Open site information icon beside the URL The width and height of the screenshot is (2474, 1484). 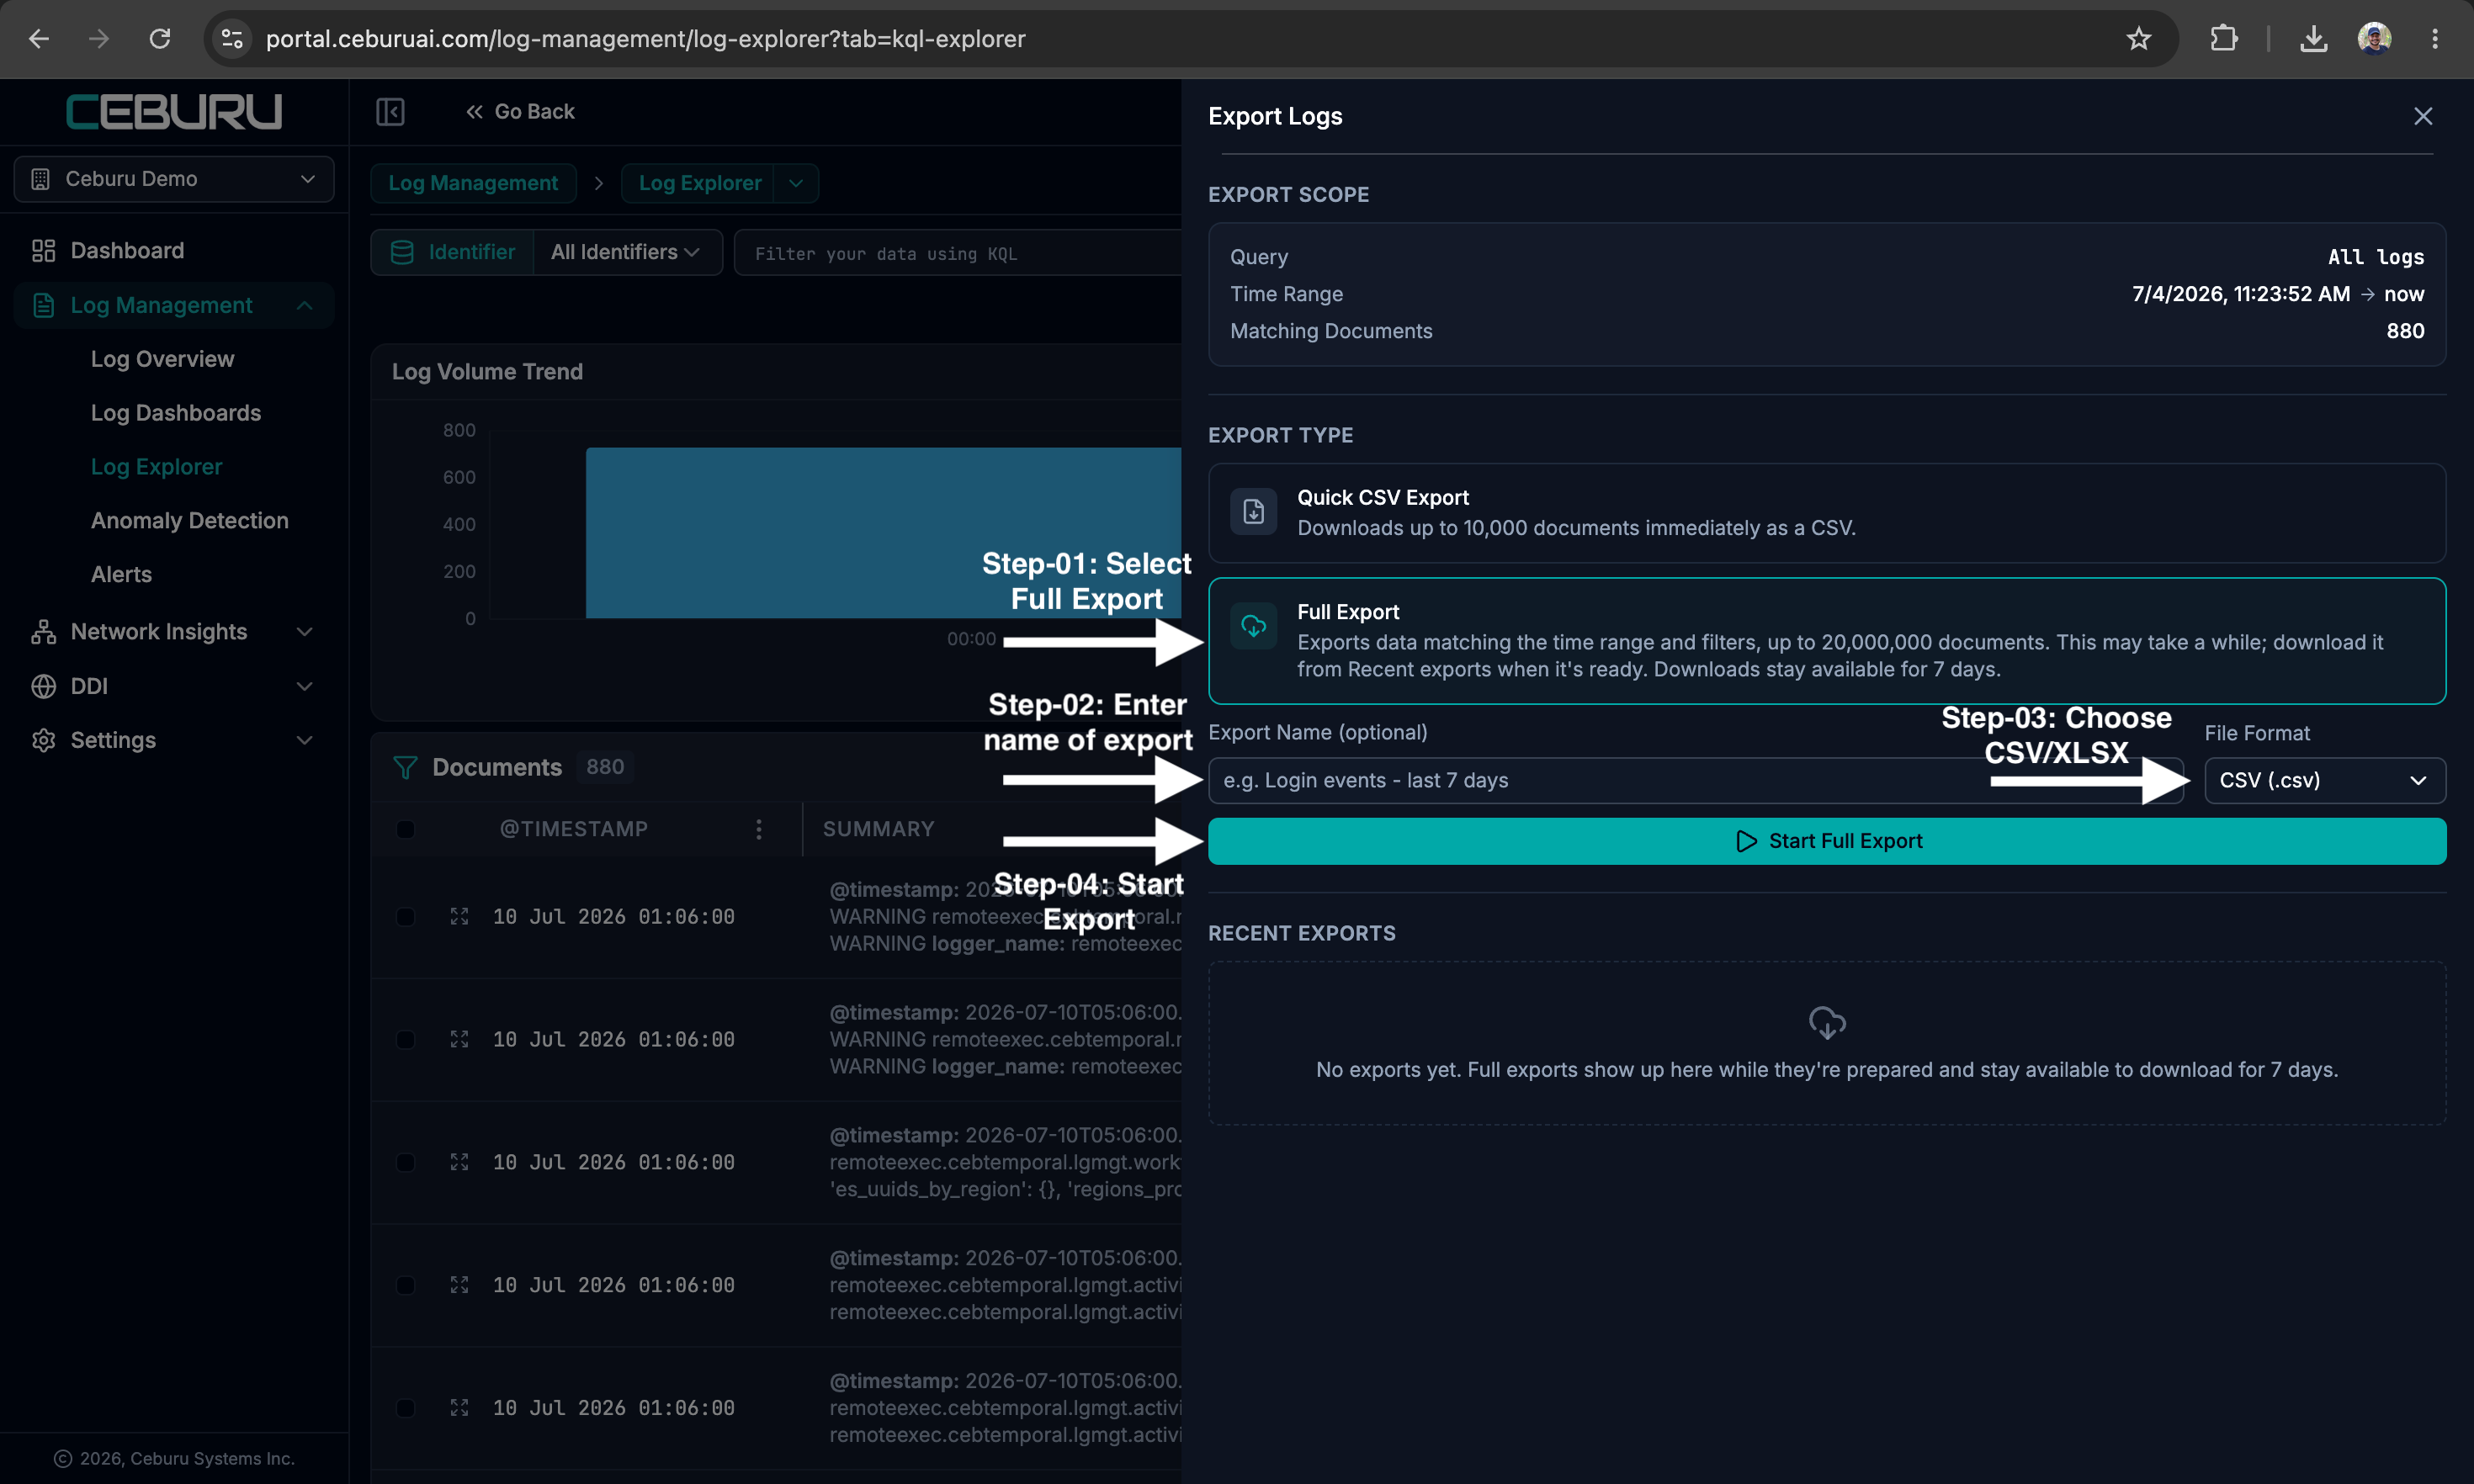[x=232, y=39]
